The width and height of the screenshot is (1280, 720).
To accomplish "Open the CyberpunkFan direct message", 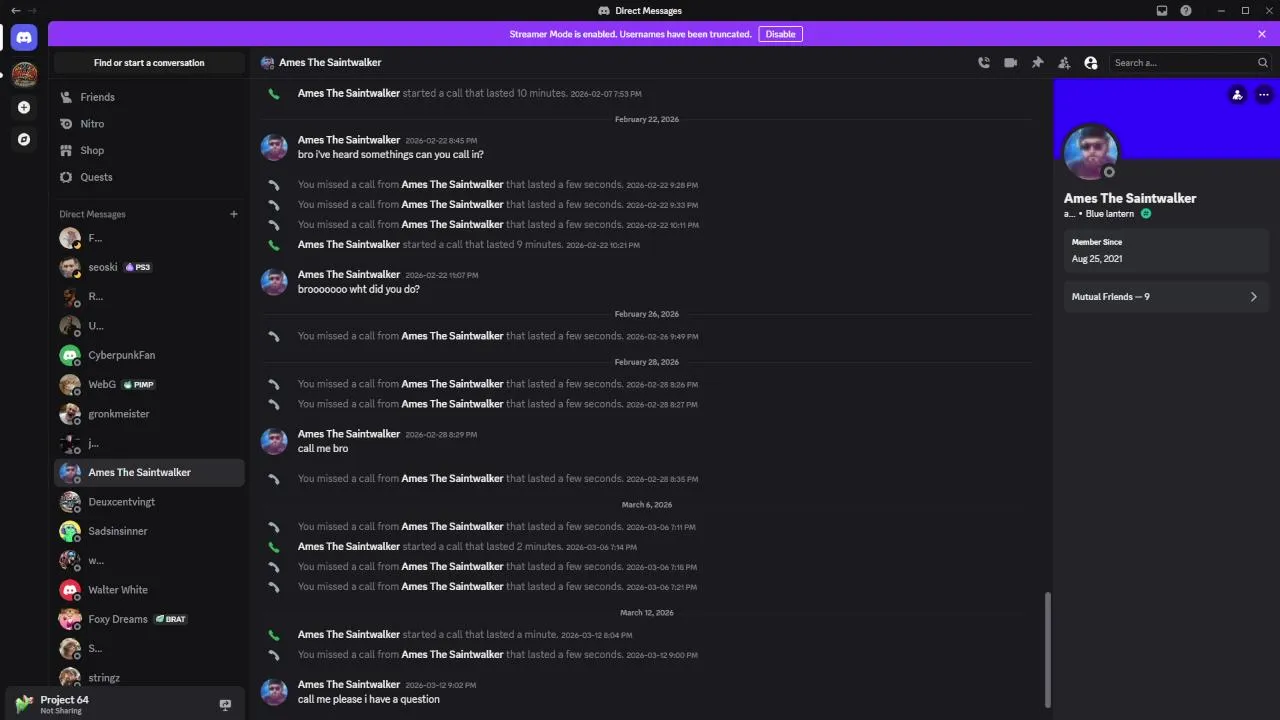I will click(121, 355).
